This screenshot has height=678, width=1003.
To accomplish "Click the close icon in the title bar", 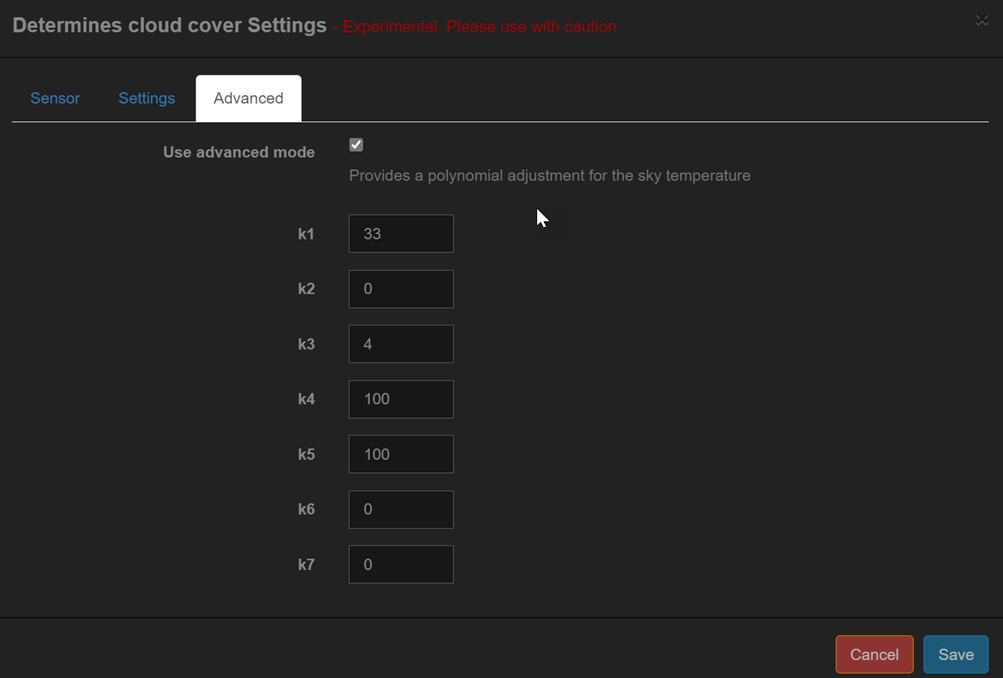I will point(981,20).
